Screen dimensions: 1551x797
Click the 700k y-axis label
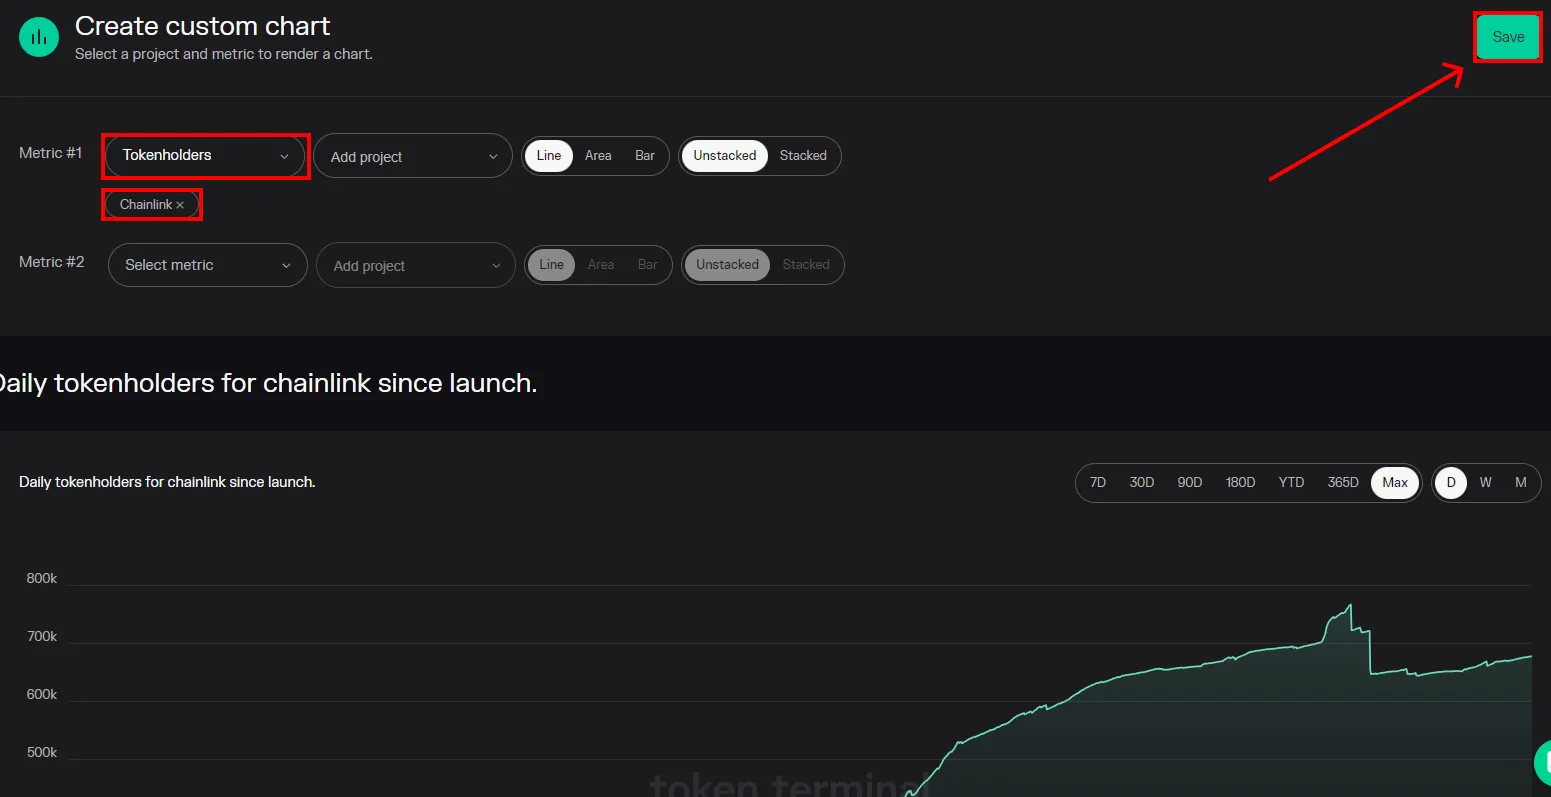42,637
